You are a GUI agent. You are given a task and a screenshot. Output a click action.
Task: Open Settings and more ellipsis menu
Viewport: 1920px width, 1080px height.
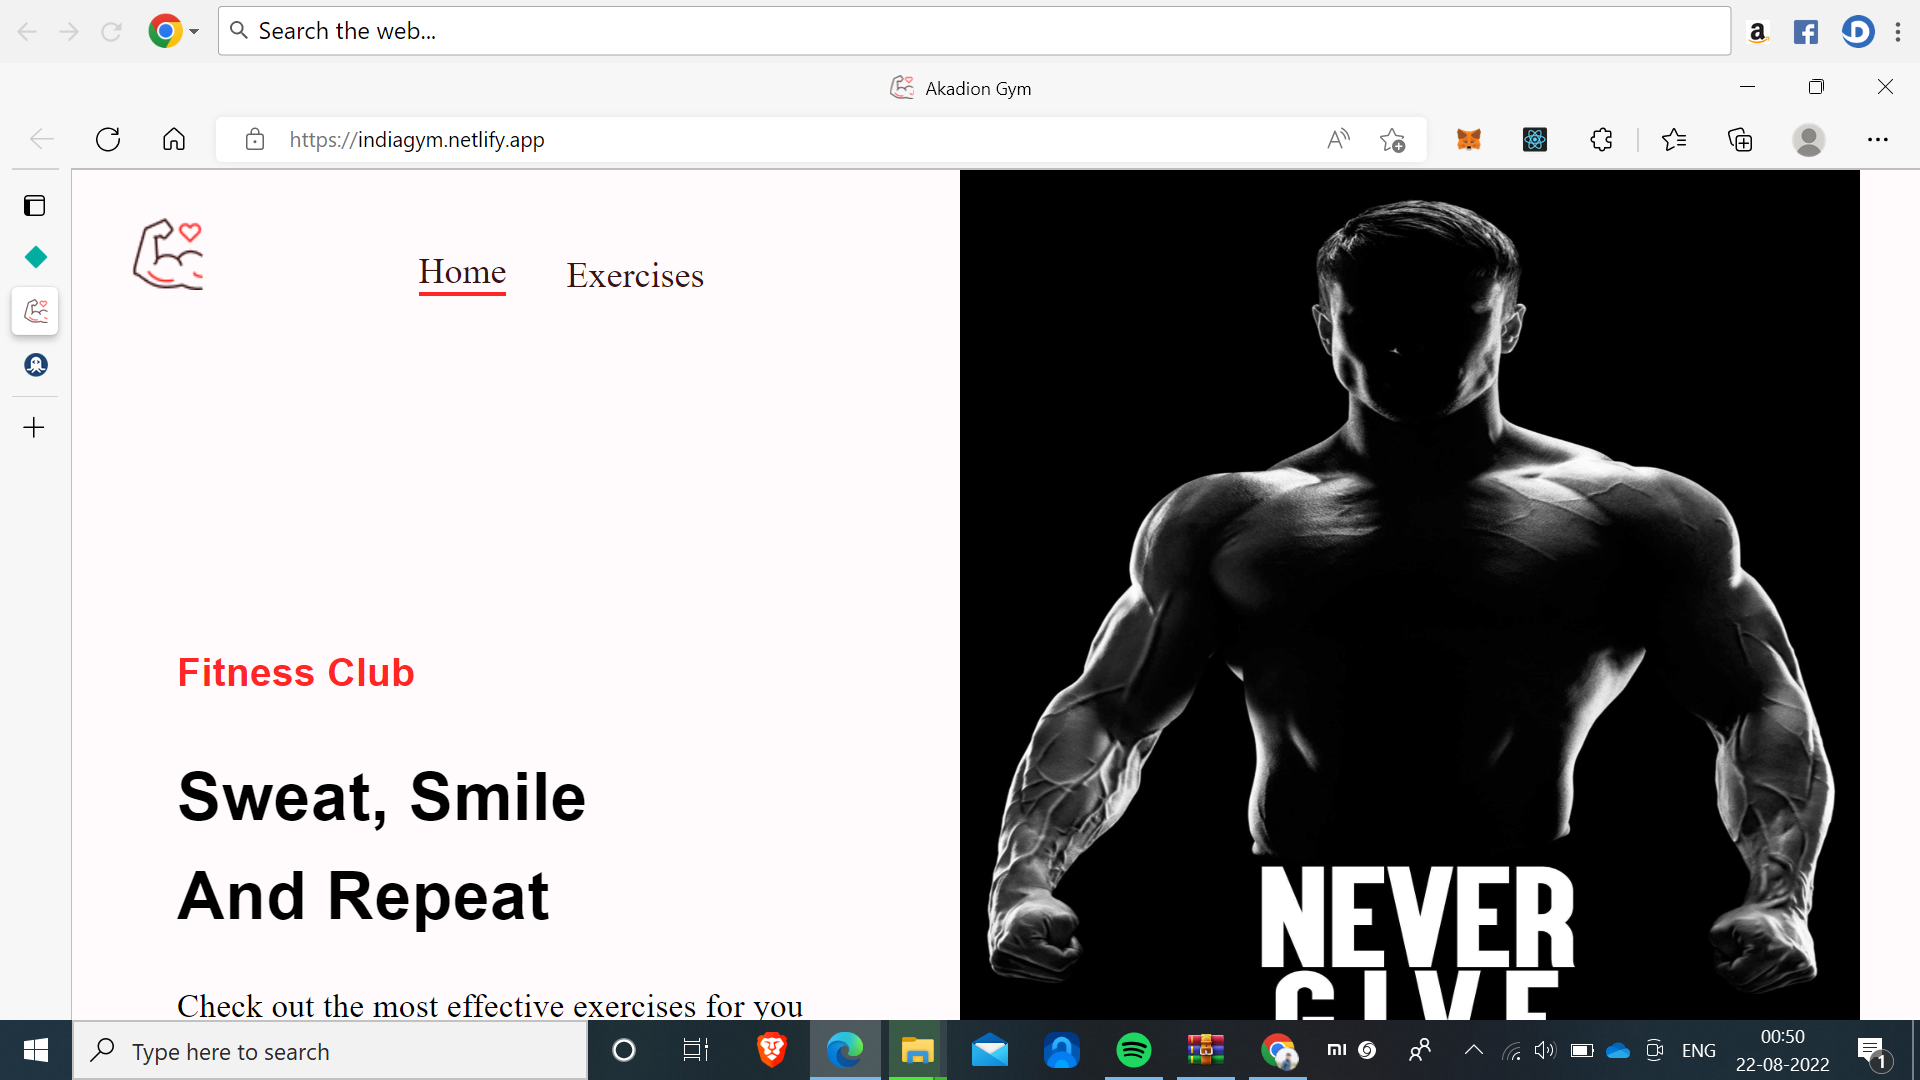click(x=1877, y=140)
